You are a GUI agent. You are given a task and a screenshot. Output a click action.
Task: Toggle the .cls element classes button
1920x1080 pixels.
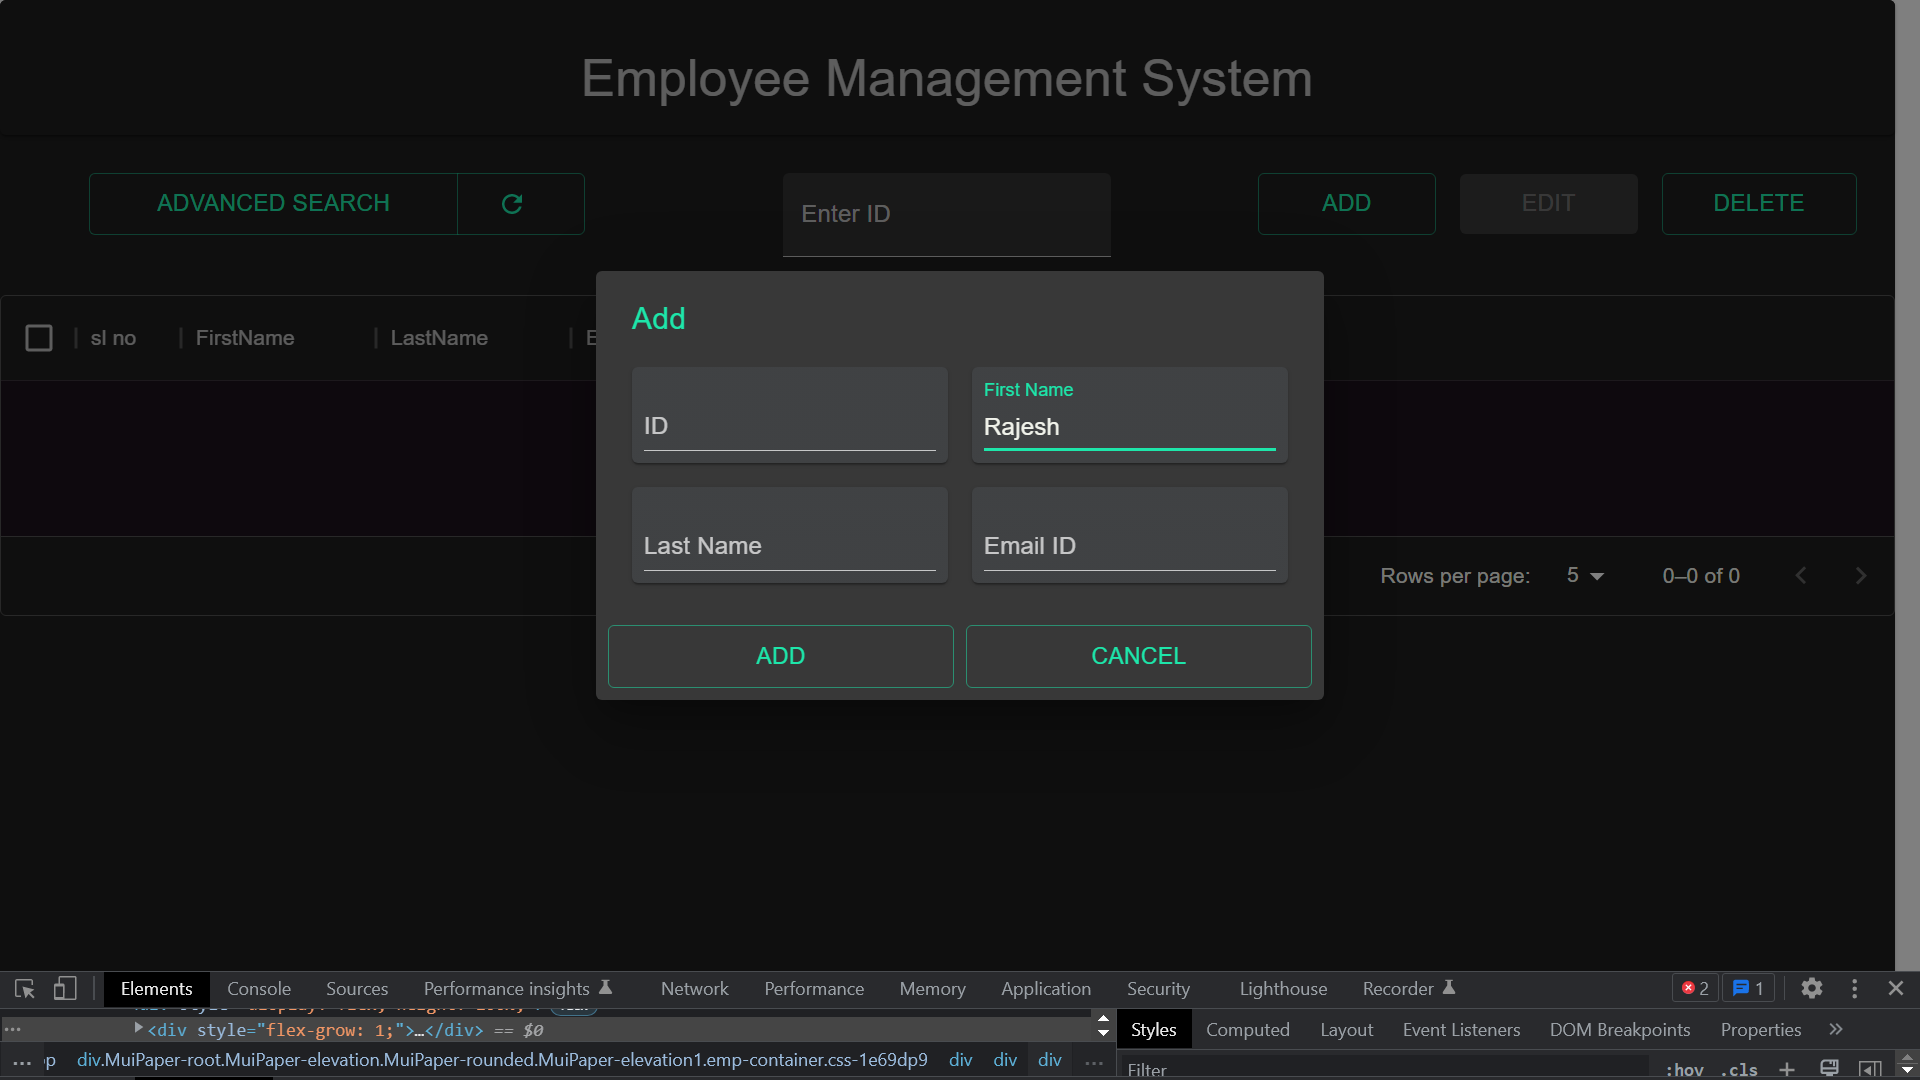(x=1739, y=1069)
